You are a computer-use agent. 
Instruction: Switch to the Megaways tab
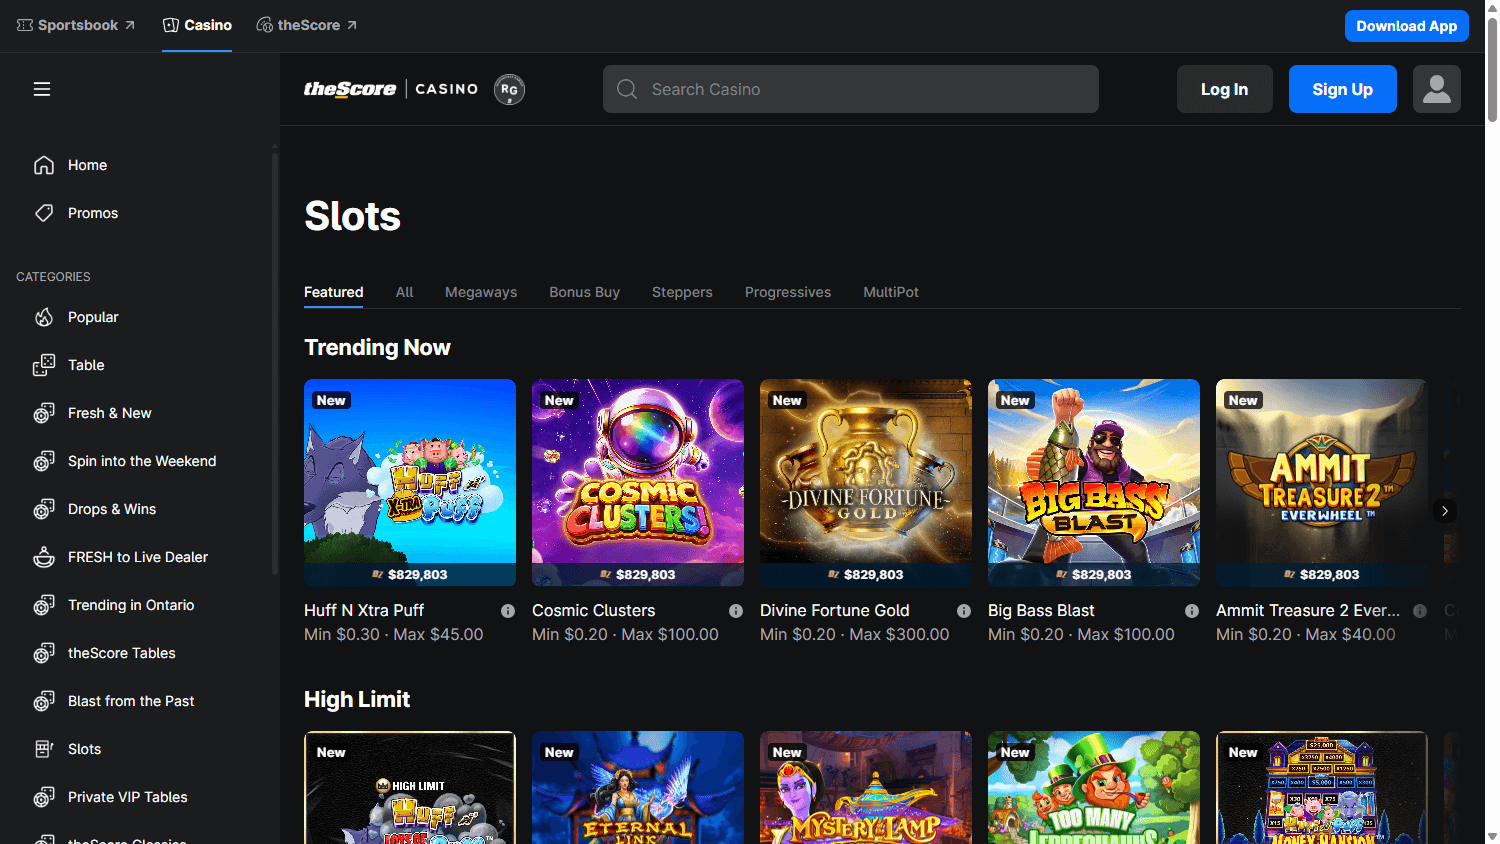pos(481,292)
